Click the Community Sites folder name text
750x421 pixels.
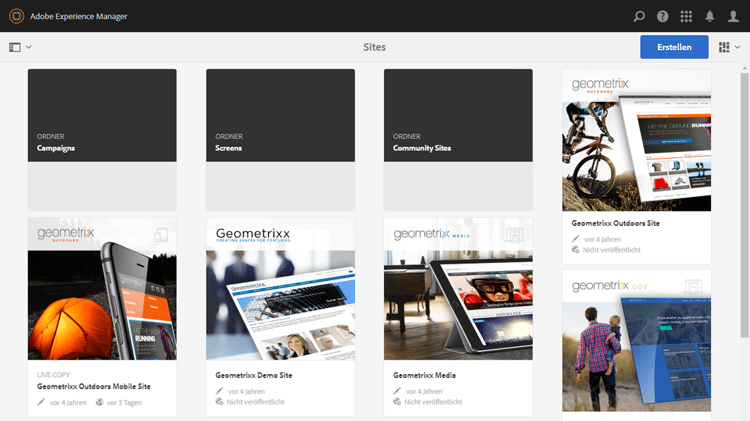tap(422, 148)
